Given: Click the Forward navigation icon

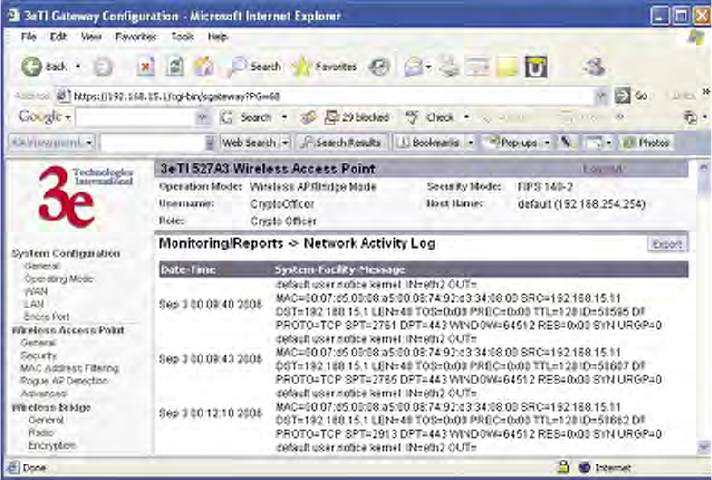Looking at the screenshot, I should [x=103, y=68].
